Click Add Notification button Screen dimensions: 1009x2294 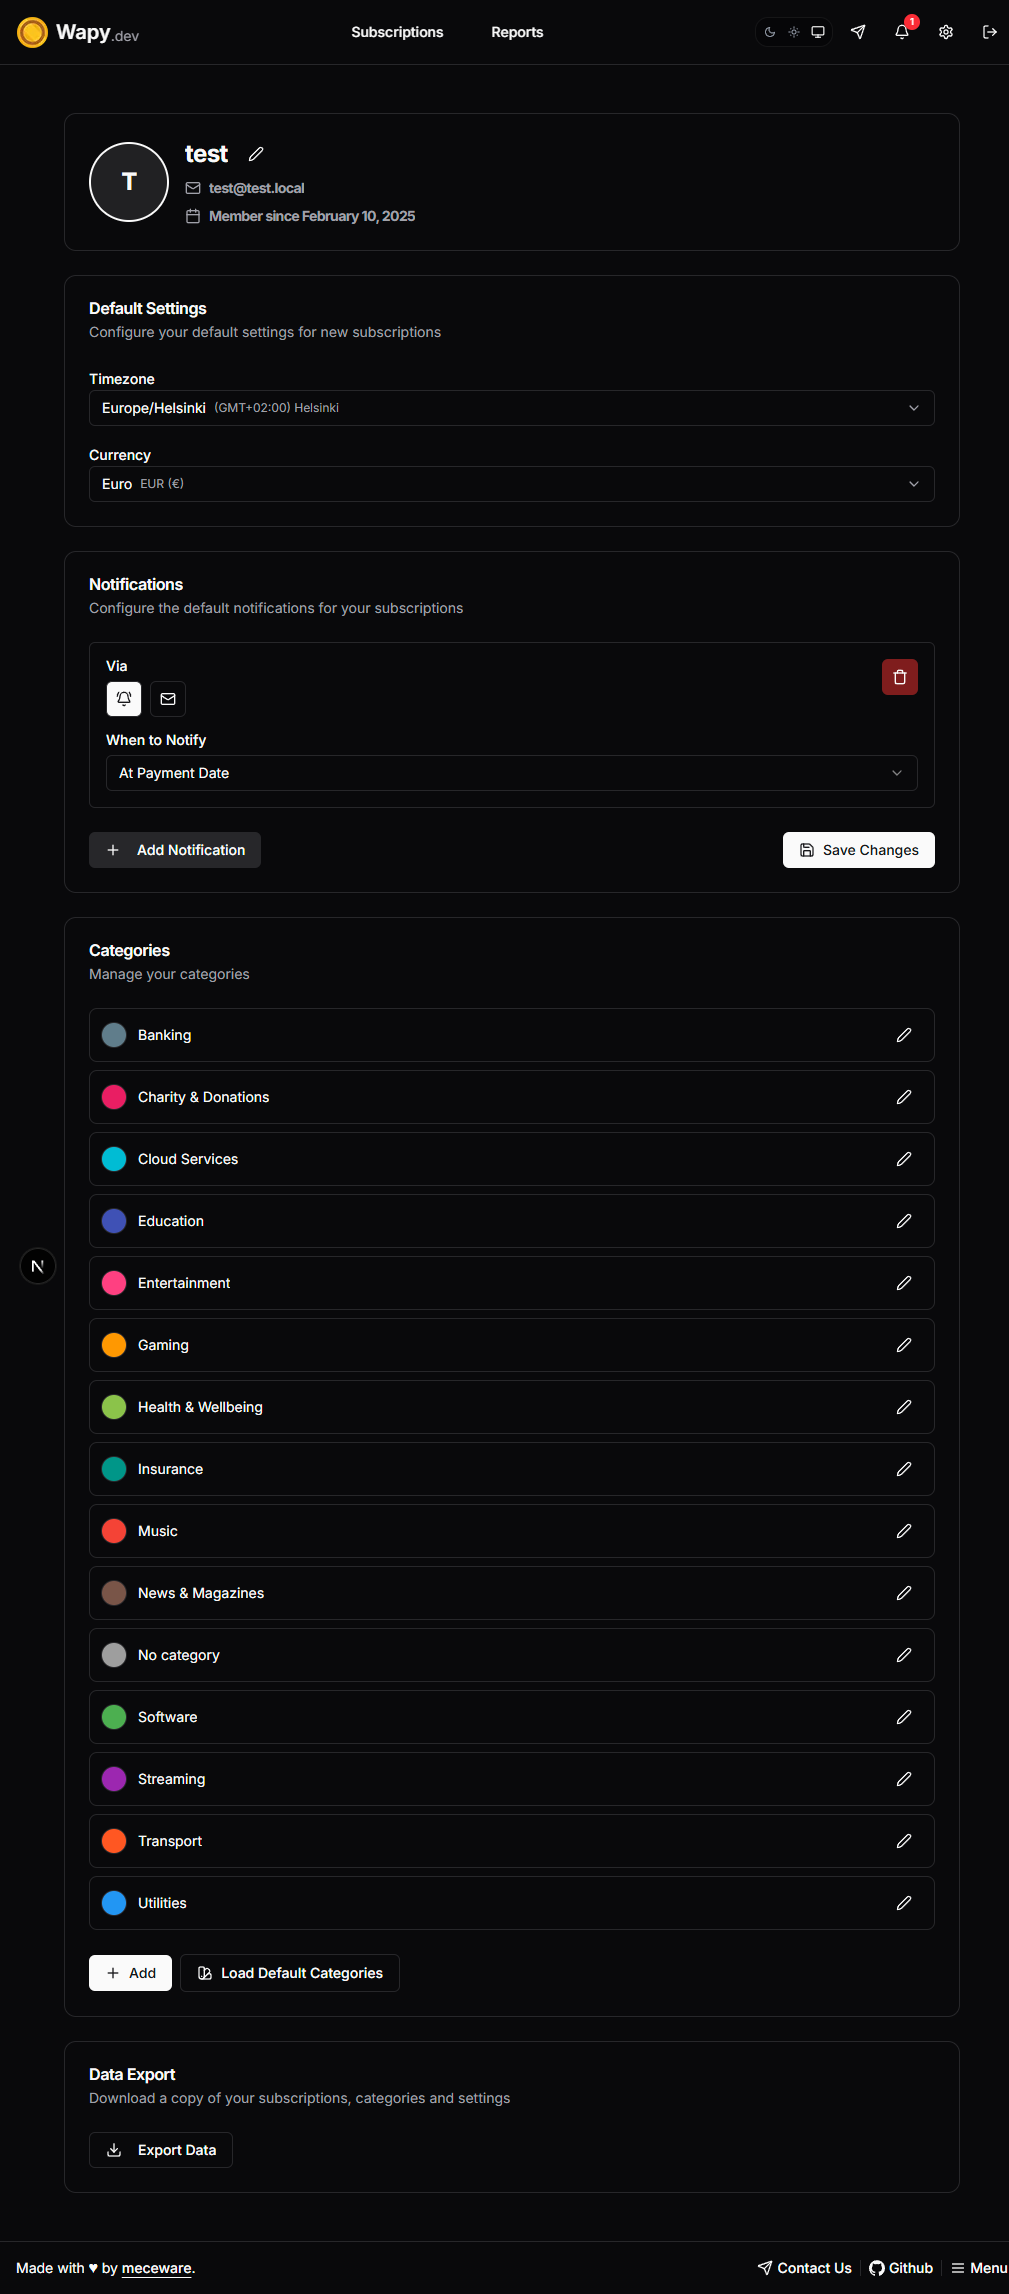[x=175, y=850]
